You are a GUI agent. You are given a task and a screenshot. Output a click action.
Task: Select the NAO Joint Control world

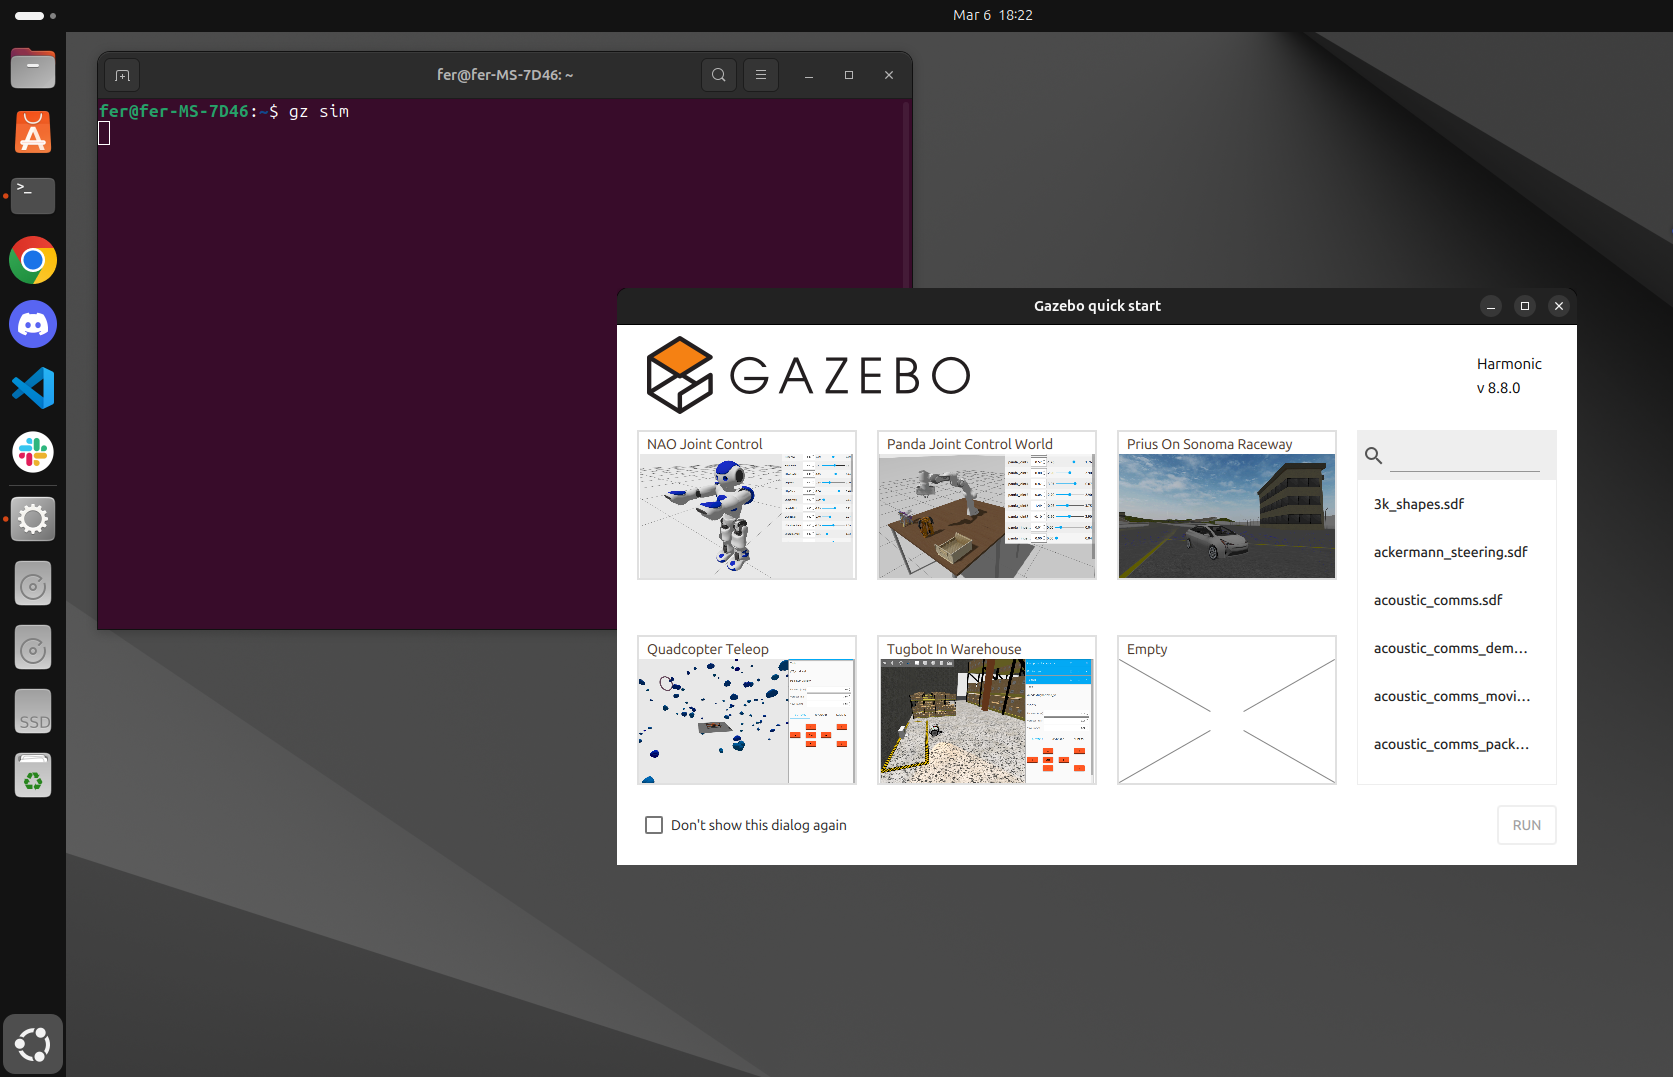click(x=747, y=506)
